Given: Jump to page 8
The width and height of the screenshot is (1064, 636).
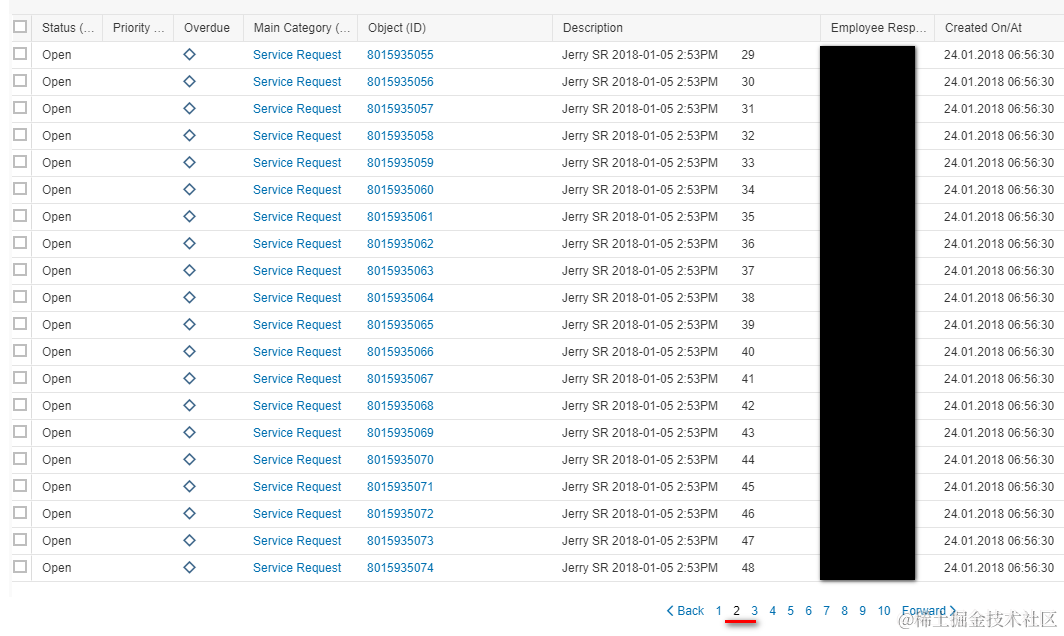Looking at the screenshot, I should click(x=844, y=611).
